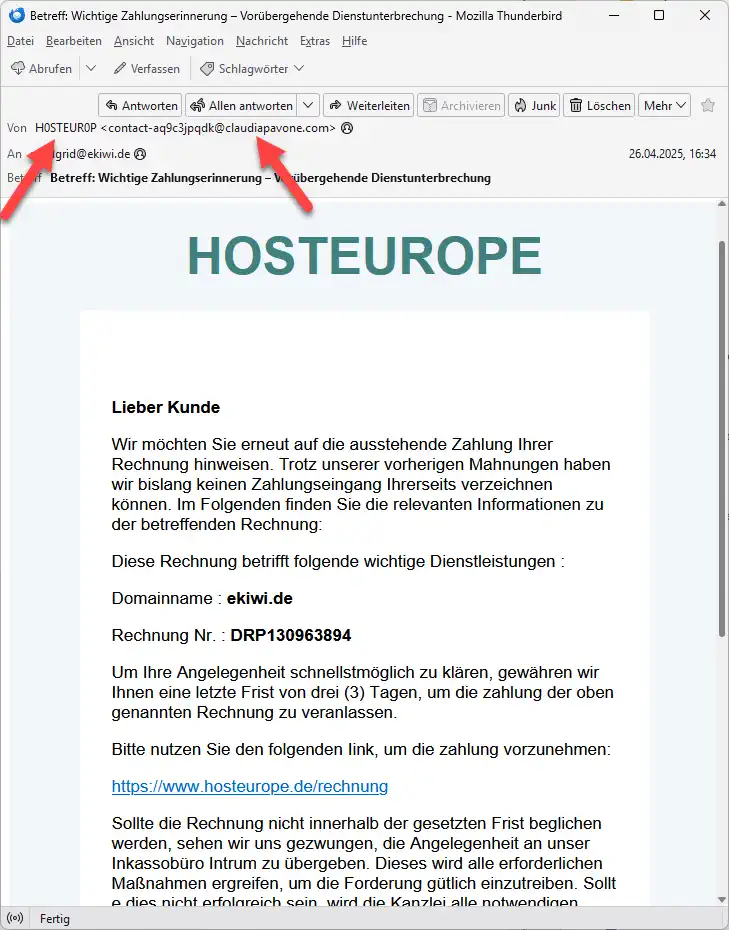The image size is (729, 930).
Task: Forward the email with Weiterleiten
Action: click(x=369, y=106)
